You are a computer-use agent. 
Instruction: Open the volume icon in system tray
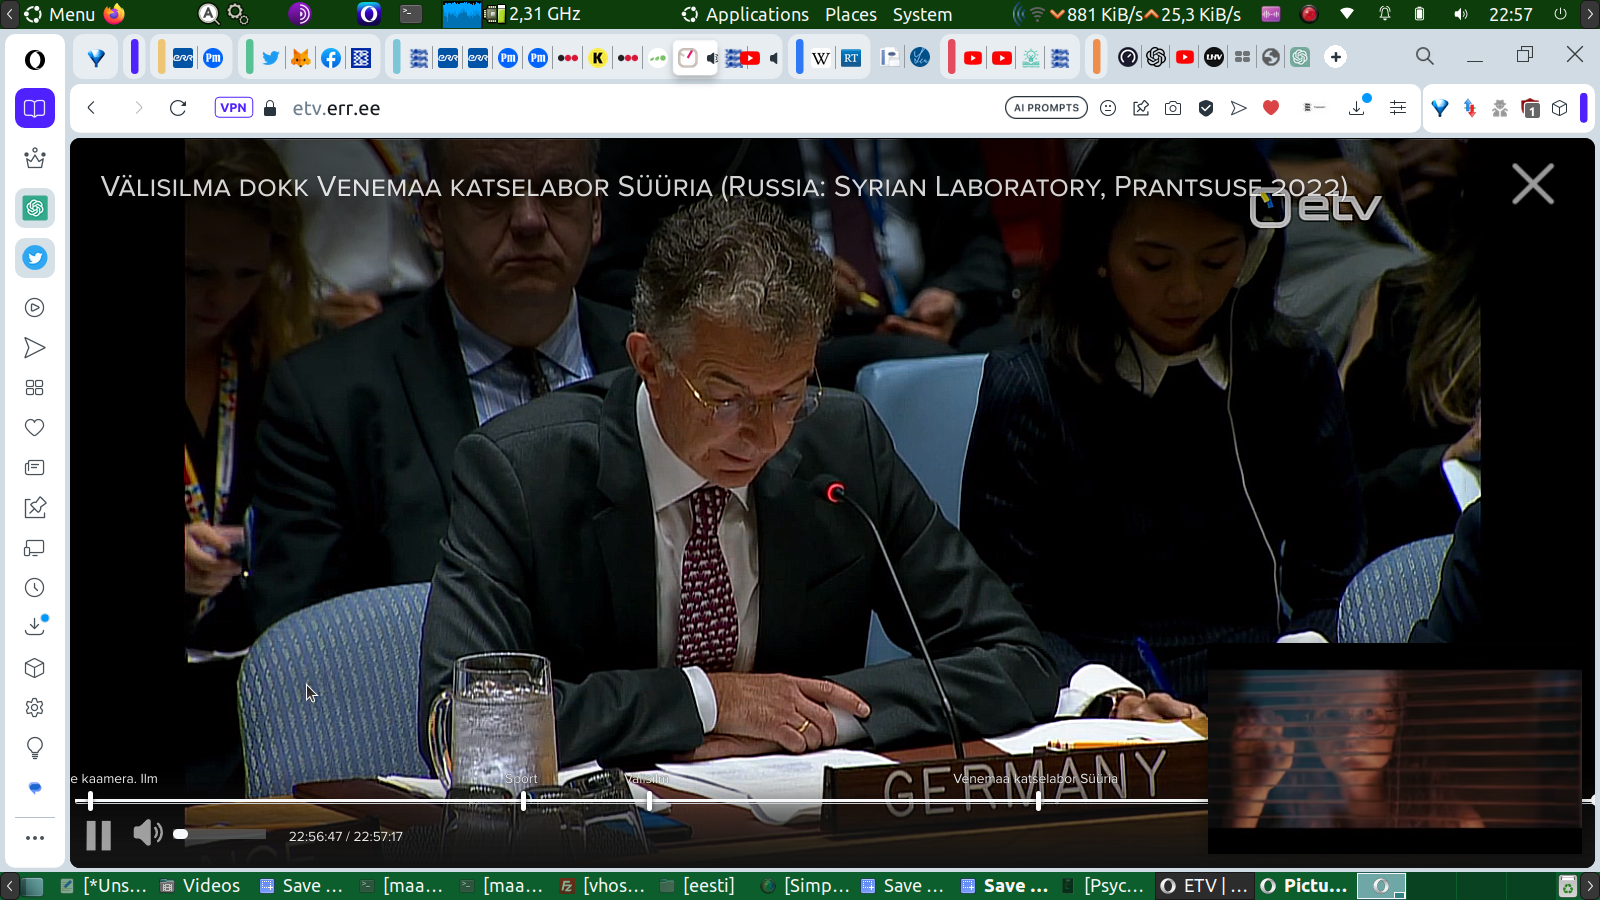(1461, 14)
